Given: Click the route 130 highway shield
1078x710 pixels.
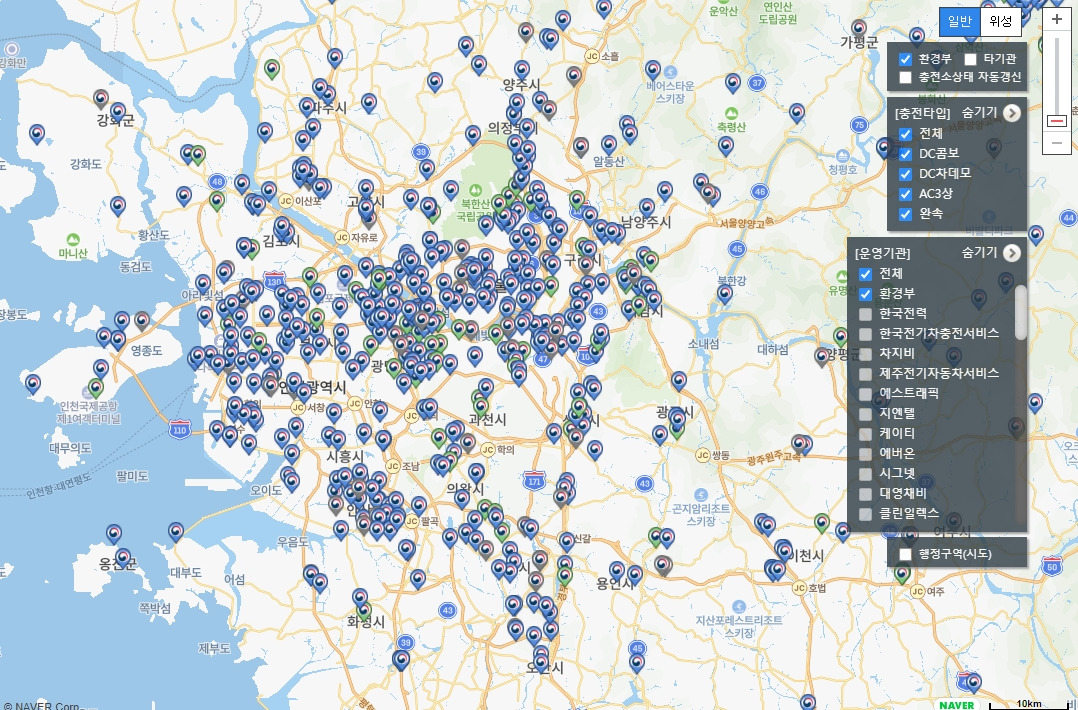Looking at the screenshot, I should click(274, 281).
